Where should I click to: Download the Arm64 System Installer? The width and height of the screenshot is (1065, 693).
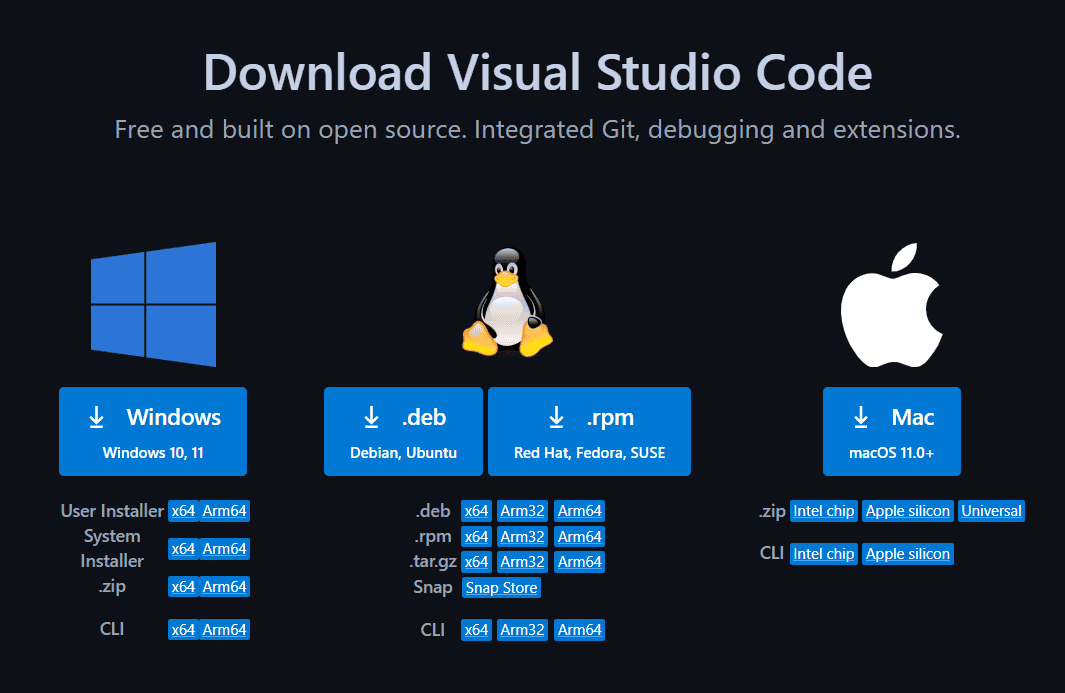click(x=222, y=548)
